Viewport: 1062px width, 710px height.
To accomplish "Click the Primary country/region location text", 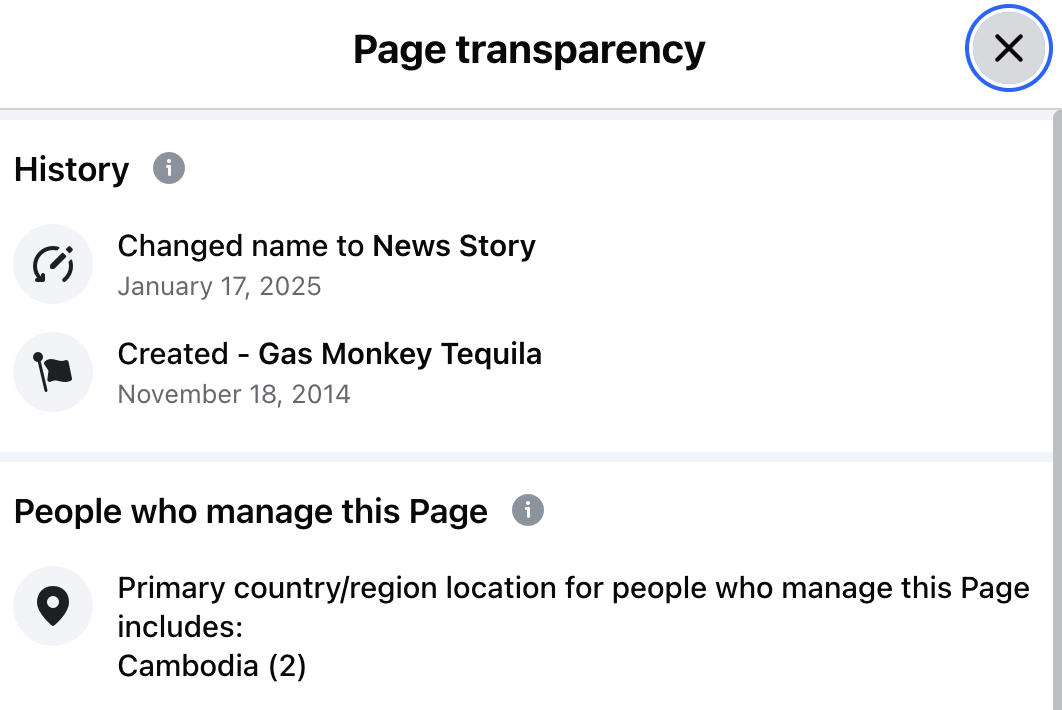I will (573, 587).
